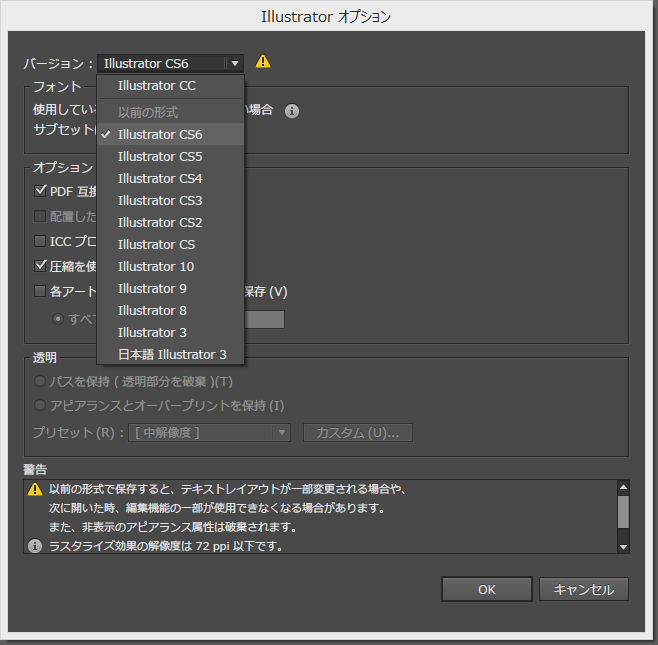Click the OK button
The image size is (658, 645).
(x=487, y=589)
